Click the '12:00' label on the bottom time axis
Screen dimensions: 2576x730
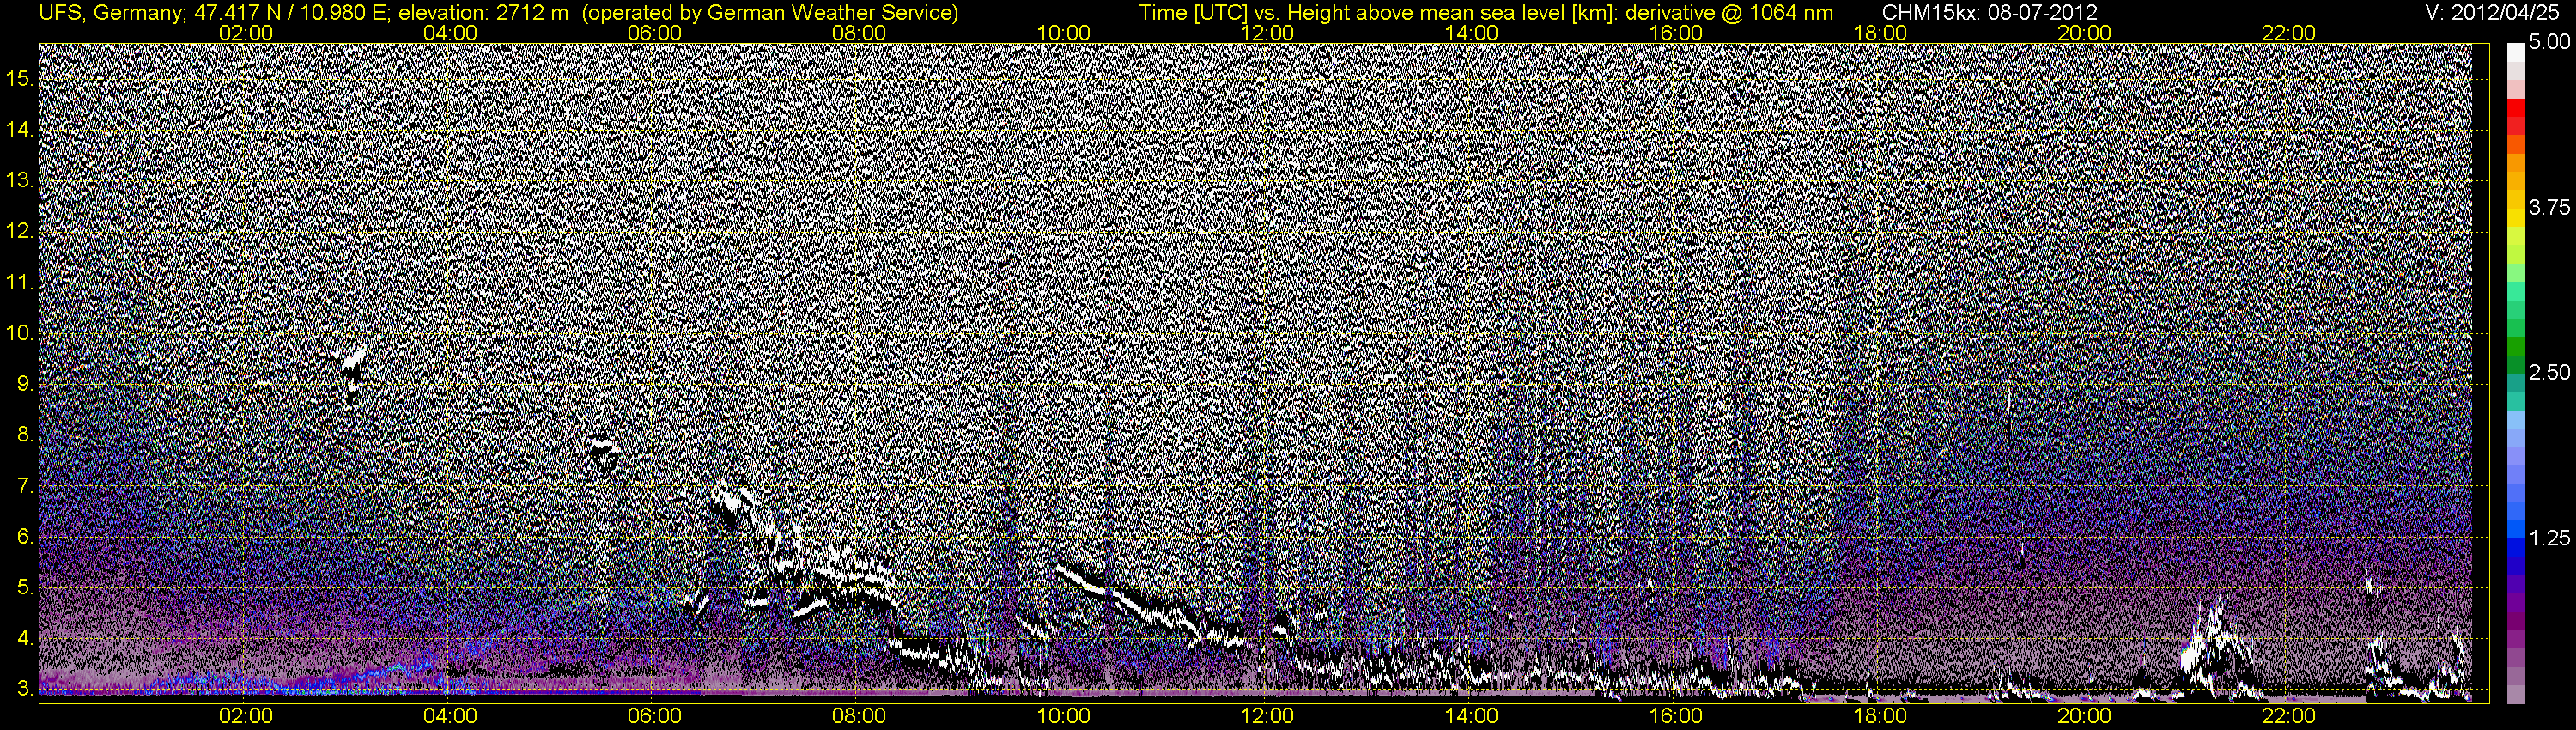[1267, 716]
